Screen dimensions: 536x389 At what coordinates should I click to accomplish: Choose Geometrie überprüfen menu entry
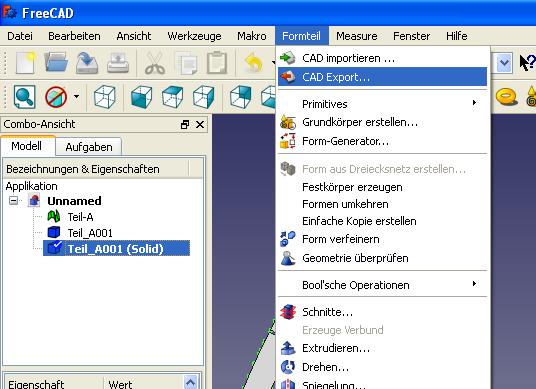(x=383, y=258)
